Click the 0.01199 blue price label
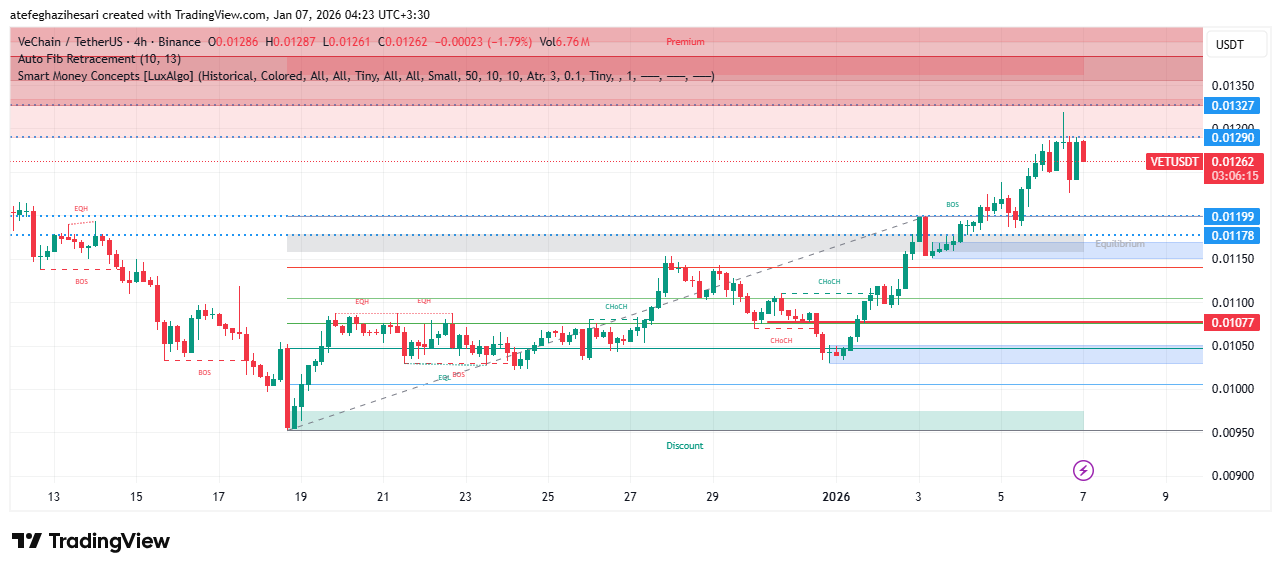Screen dimensions: 1281x571 [x=1233, y=217]
